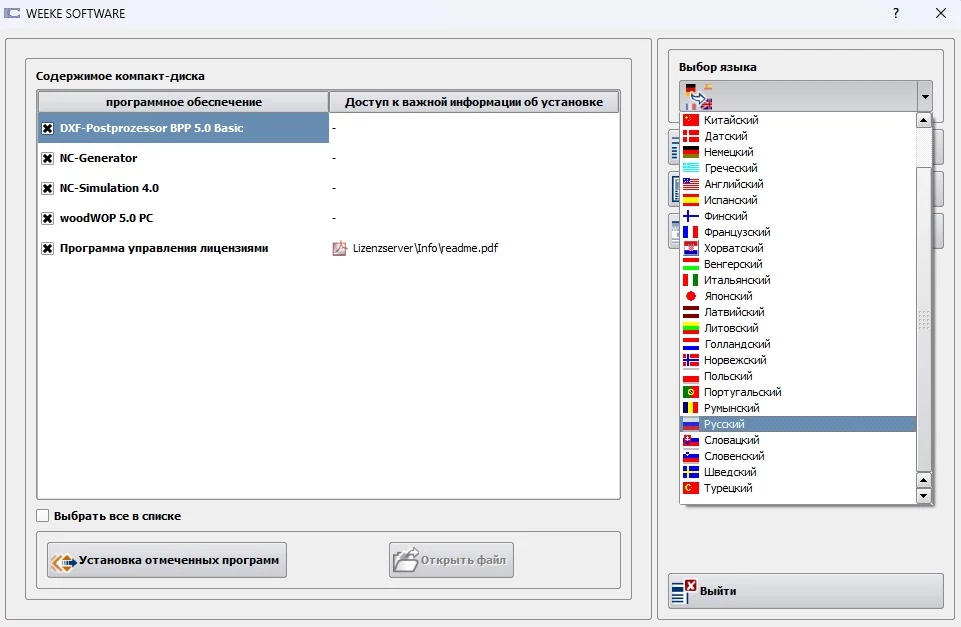961x627 pixels.
Task: Click the German flag icon
Action: point(691,152)
